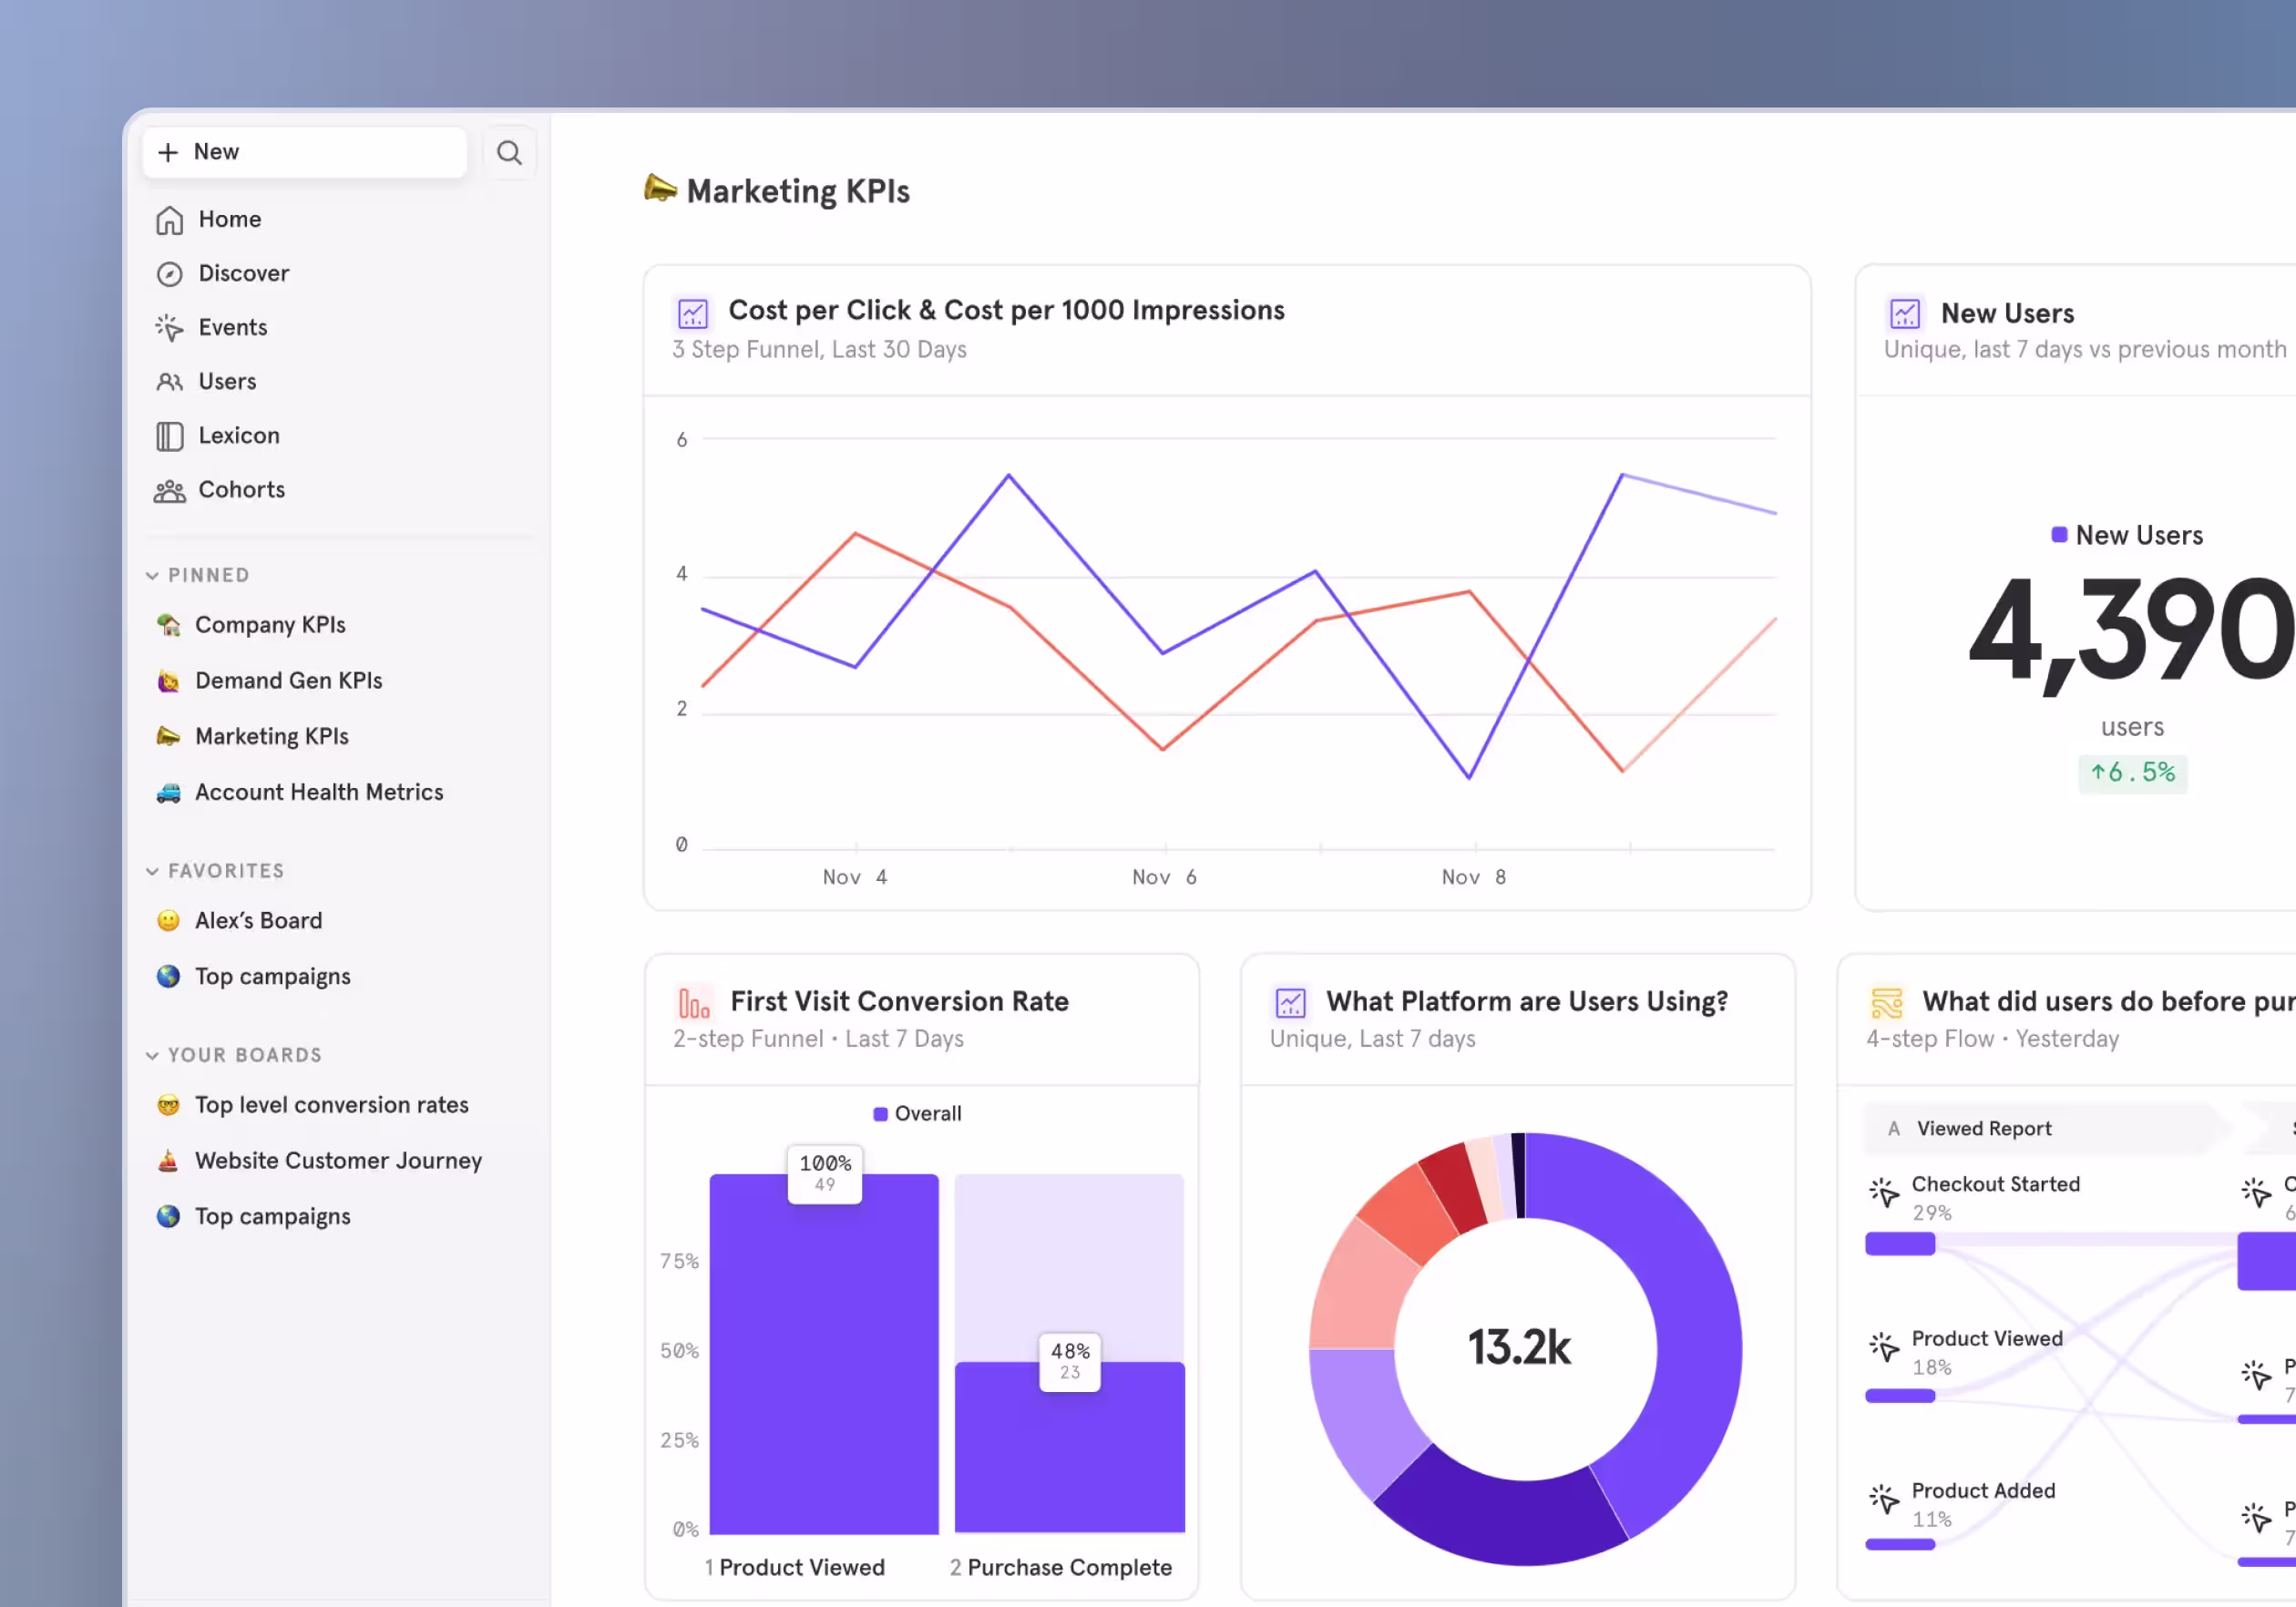Click the search magnifier icon
Image resolution: width=2296 pixels, height=1607 pixels.
pos(509,153)
